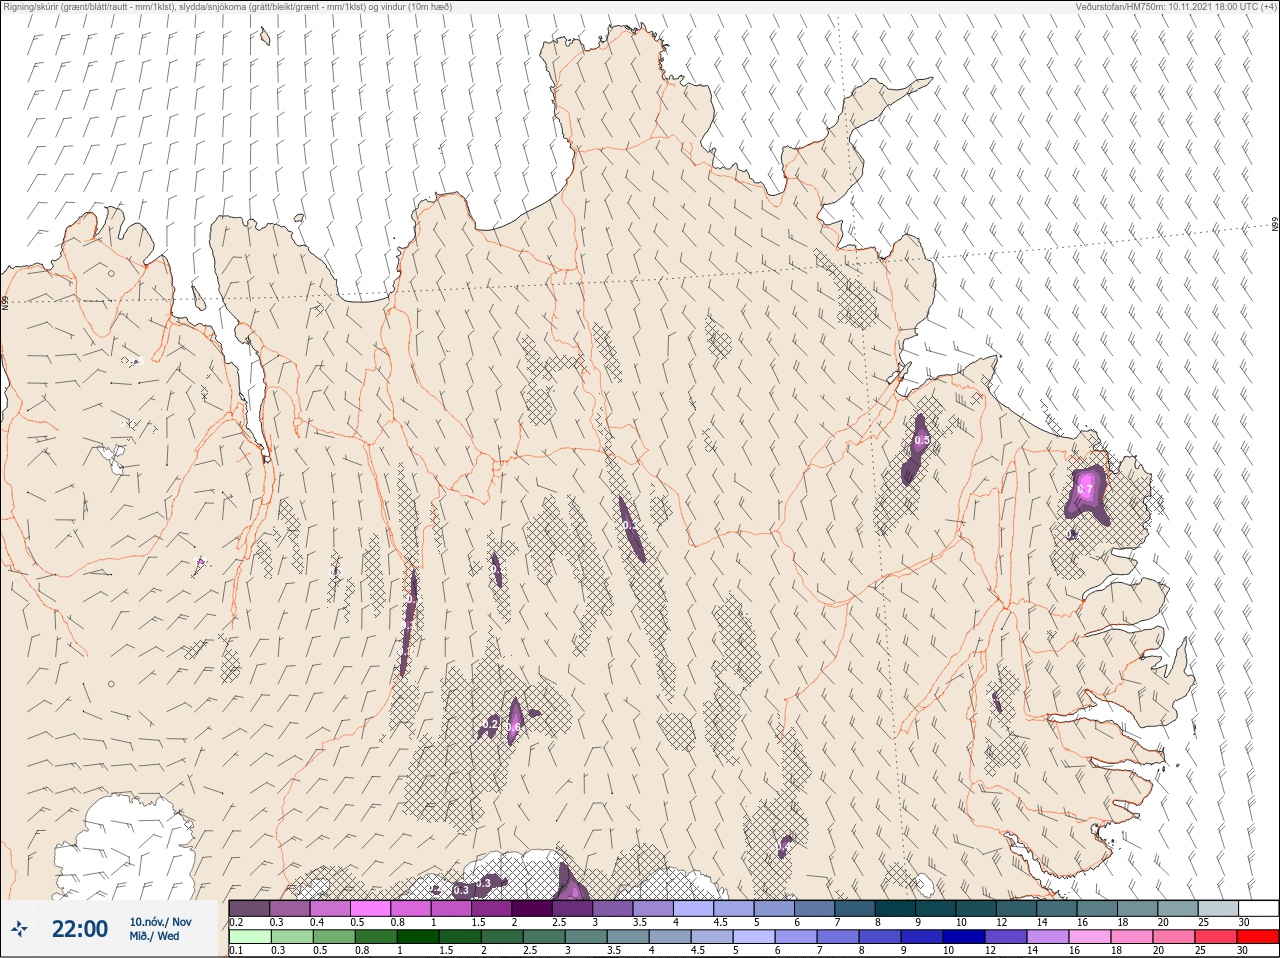The width and height of the screenshot is (1280, 958).
Task: Pick the dusky purple 0.2 swatch in upper legend
Action: [x=249, y=908]
